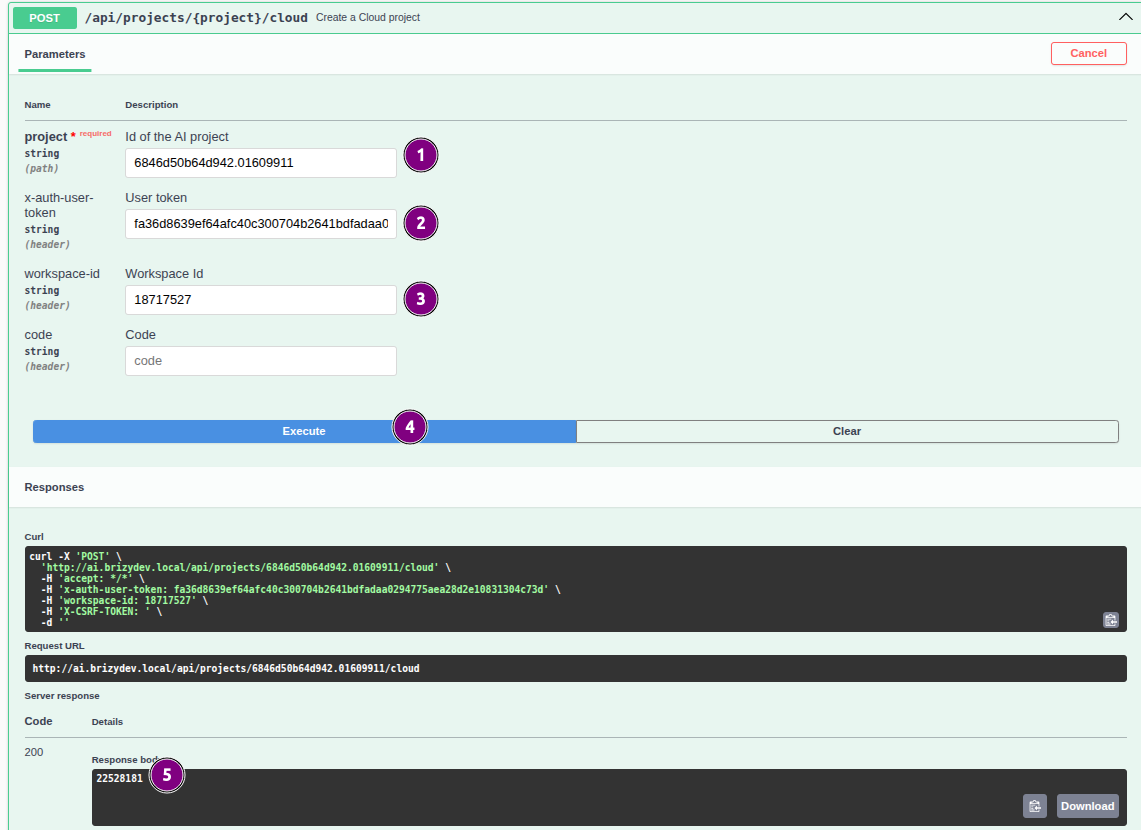Click the Request URL text box
The width and height of the screenshot is (1141, 830).
576,669
